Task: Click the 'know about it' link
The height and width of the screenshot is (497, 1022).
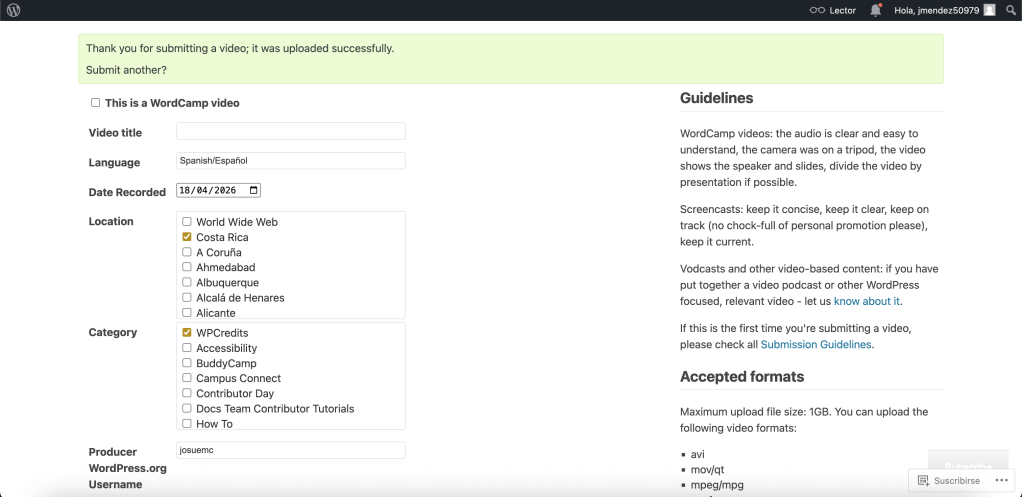Action: pos(867,301)
